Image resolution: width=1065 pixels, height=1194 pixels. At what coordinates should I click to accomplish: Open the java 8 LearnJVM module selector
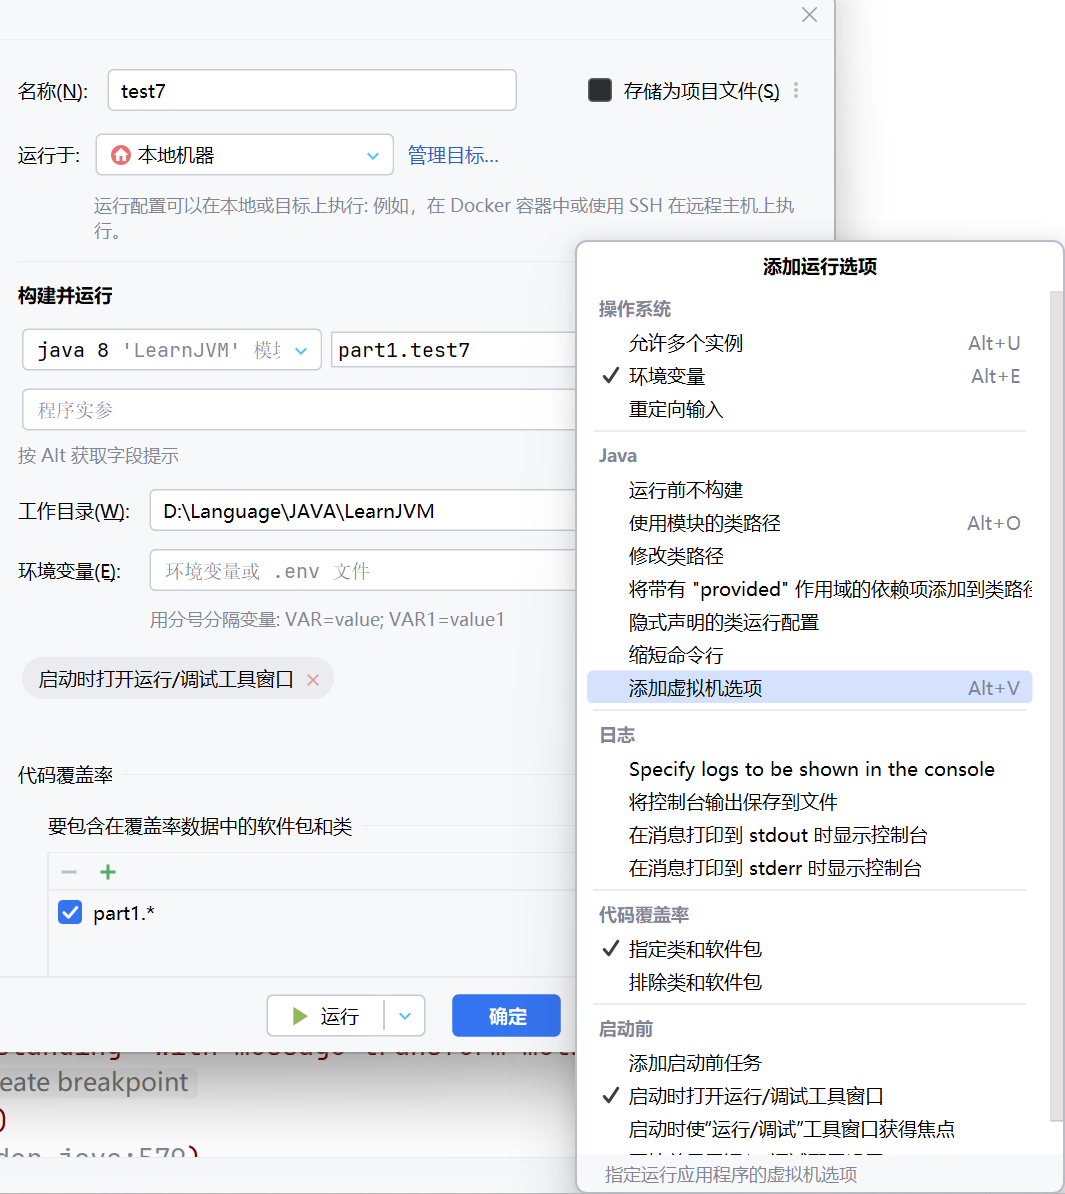(x=171, y=350)
